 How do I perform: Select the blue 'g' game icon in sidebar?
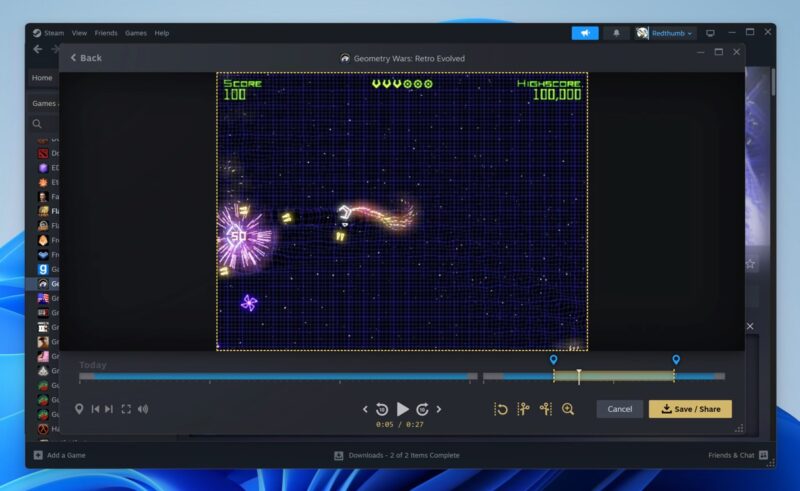point(43,269)
